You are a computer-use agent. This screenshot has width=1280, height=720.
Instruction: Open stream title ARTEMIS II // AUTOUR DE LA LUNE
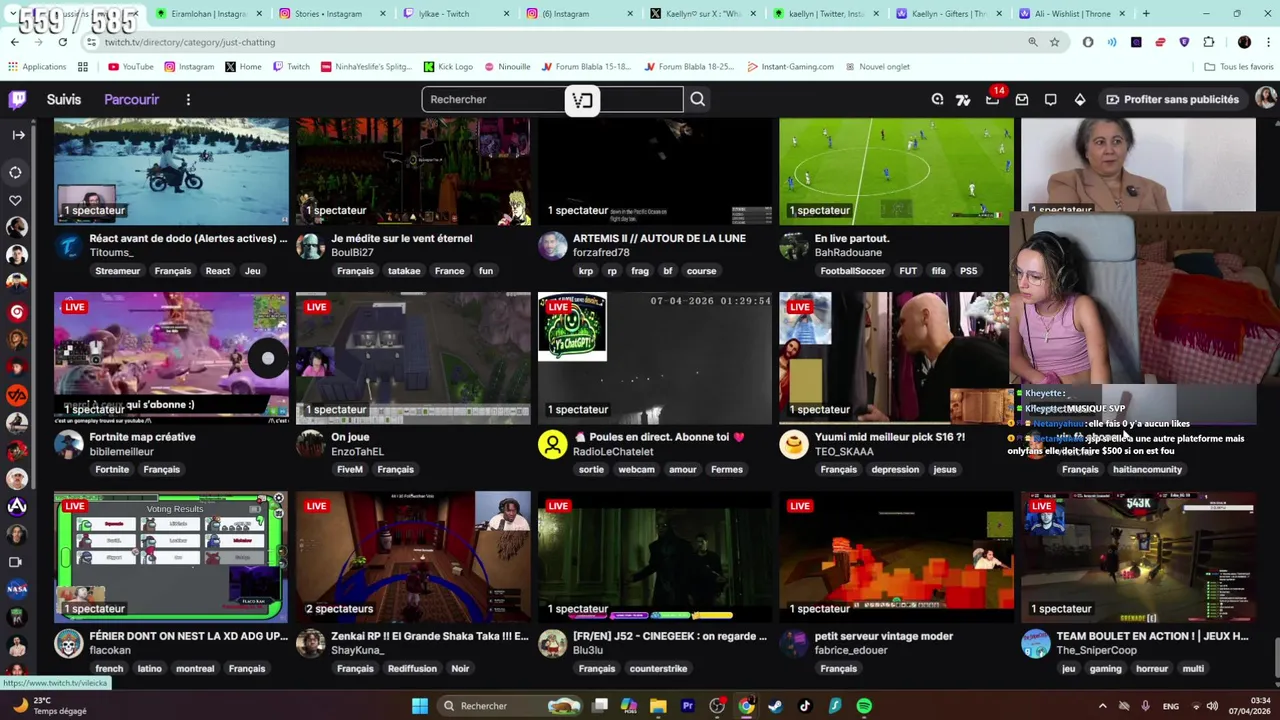[x=659, y=238]
